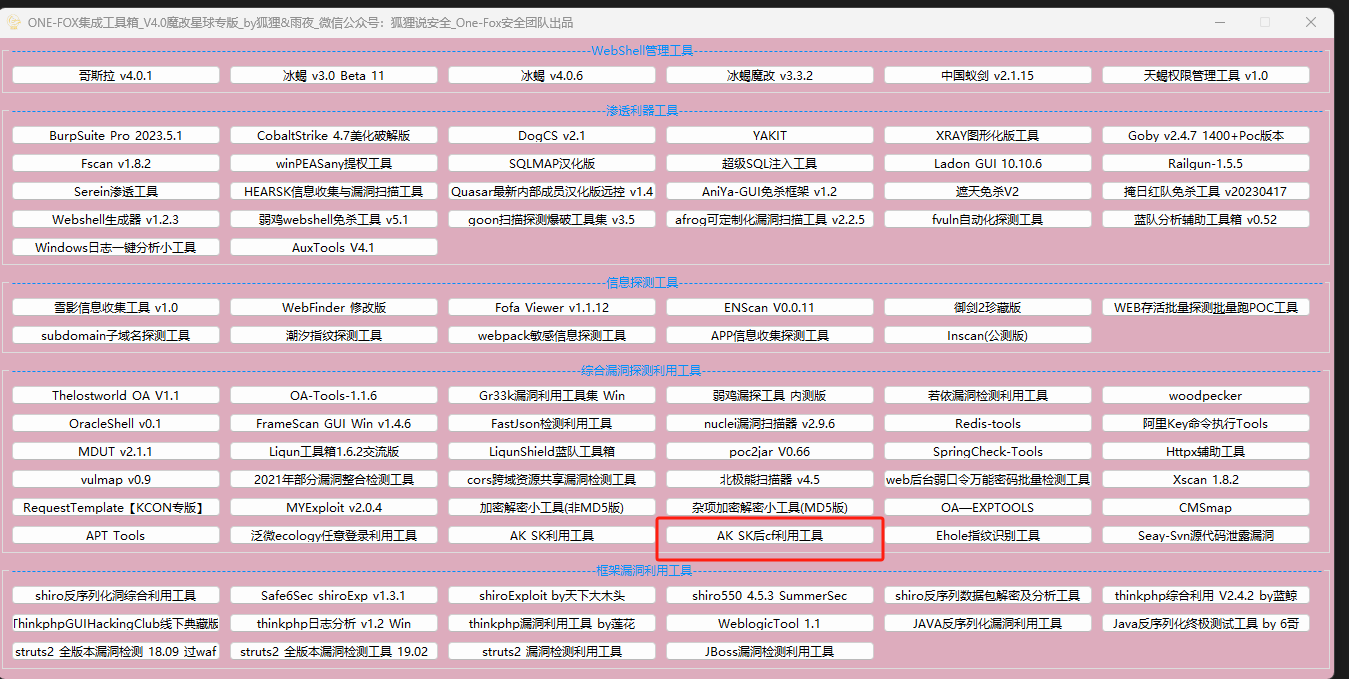Viewport: 1349px width, 679px height.
Task: Open Safe6Sec shiroExp v1.3.1
Action: click(x=334, y=595)
